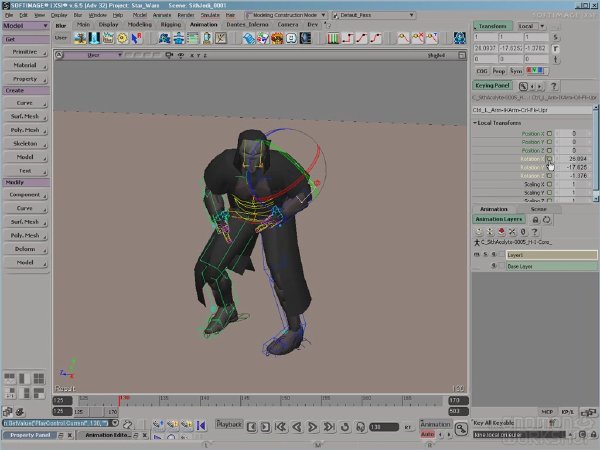Toggle the Position X key checkbox
This screenshot has width=600, height=450.
pos(549,134)
